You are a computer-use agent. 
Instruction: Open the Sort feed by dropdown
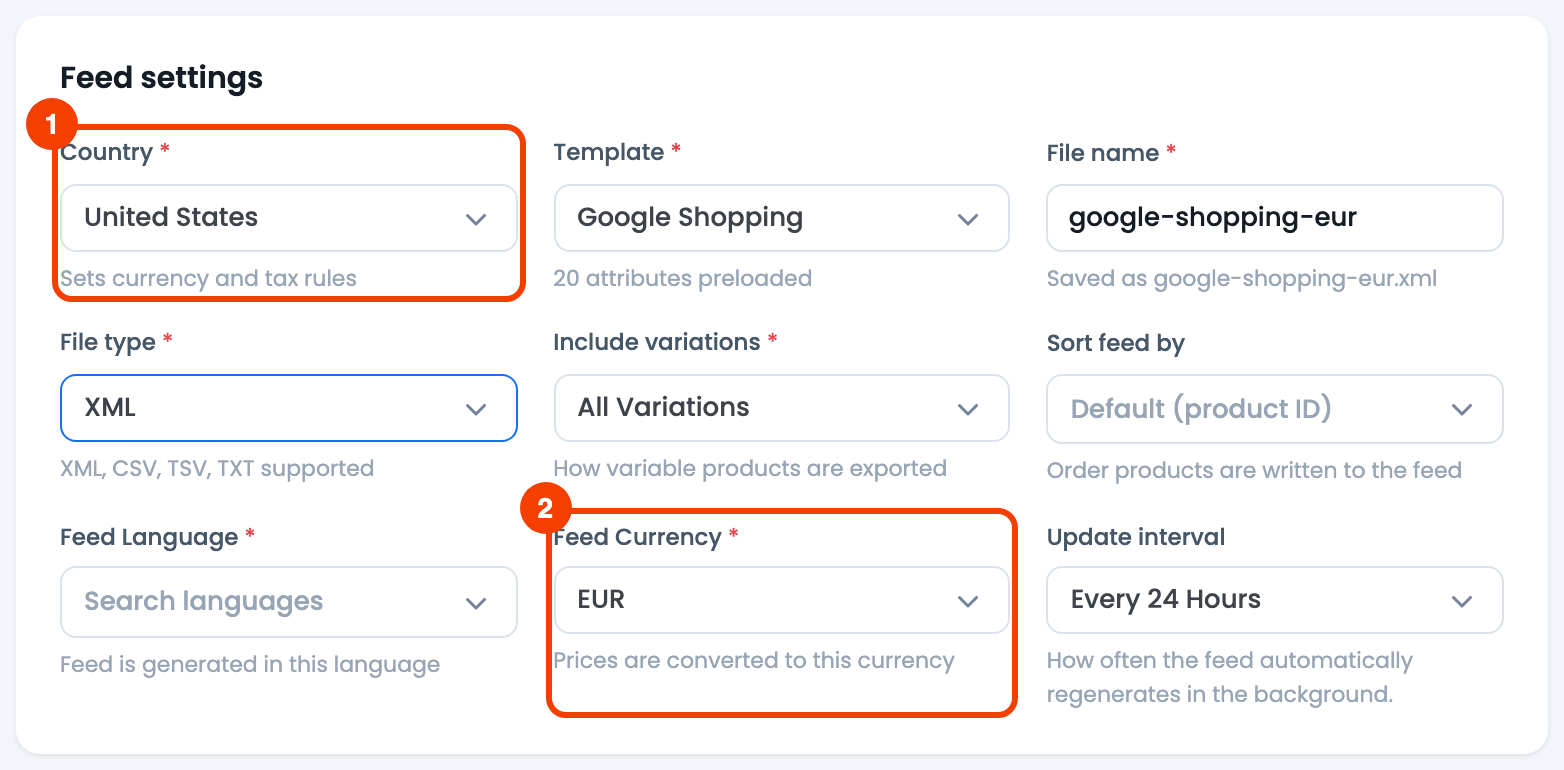pos(1275,409)
